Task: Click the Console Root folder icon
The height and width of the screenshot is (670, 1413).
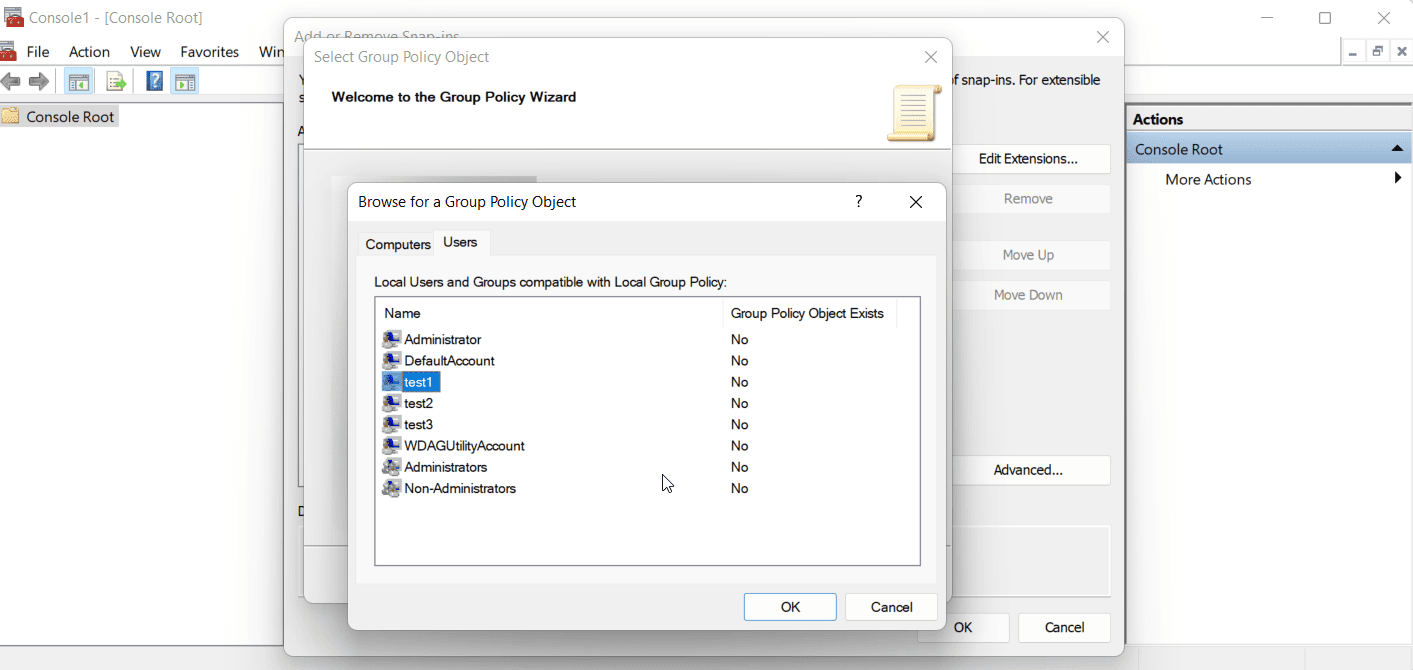Action: click(11, 116)
